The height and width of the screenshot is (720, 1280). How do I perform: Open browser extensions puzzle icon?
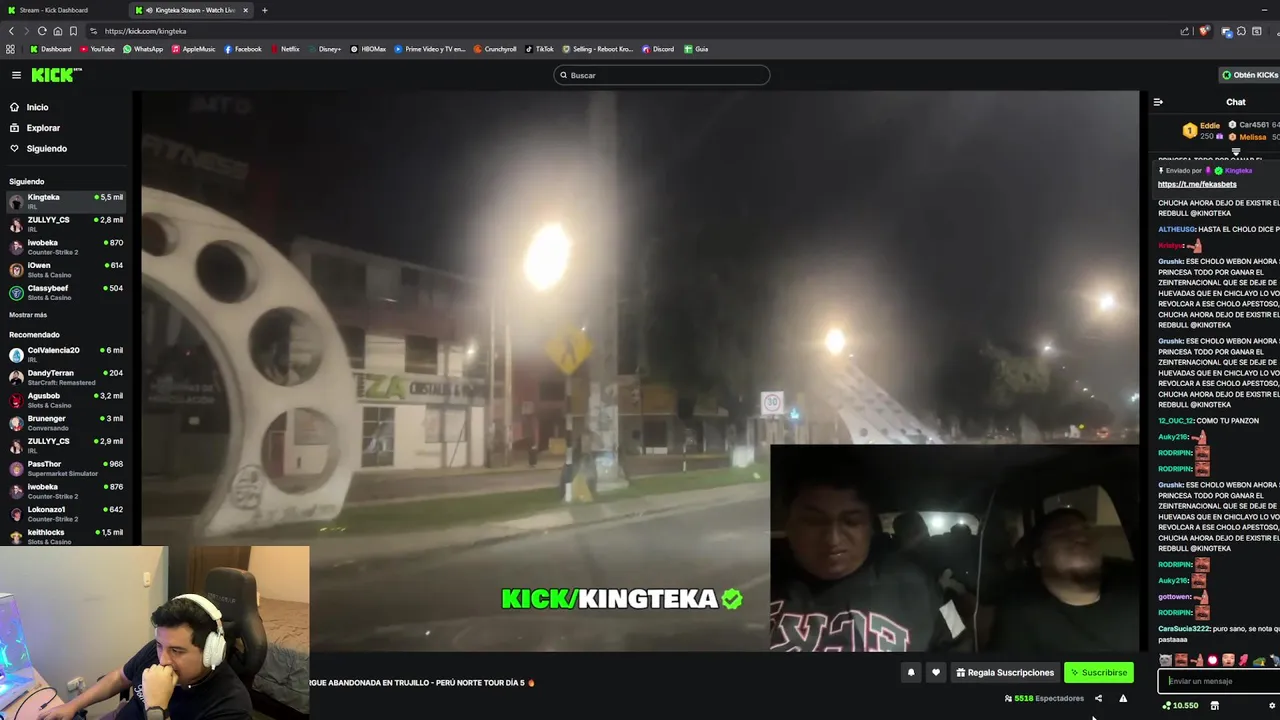tap(1241, 31)
